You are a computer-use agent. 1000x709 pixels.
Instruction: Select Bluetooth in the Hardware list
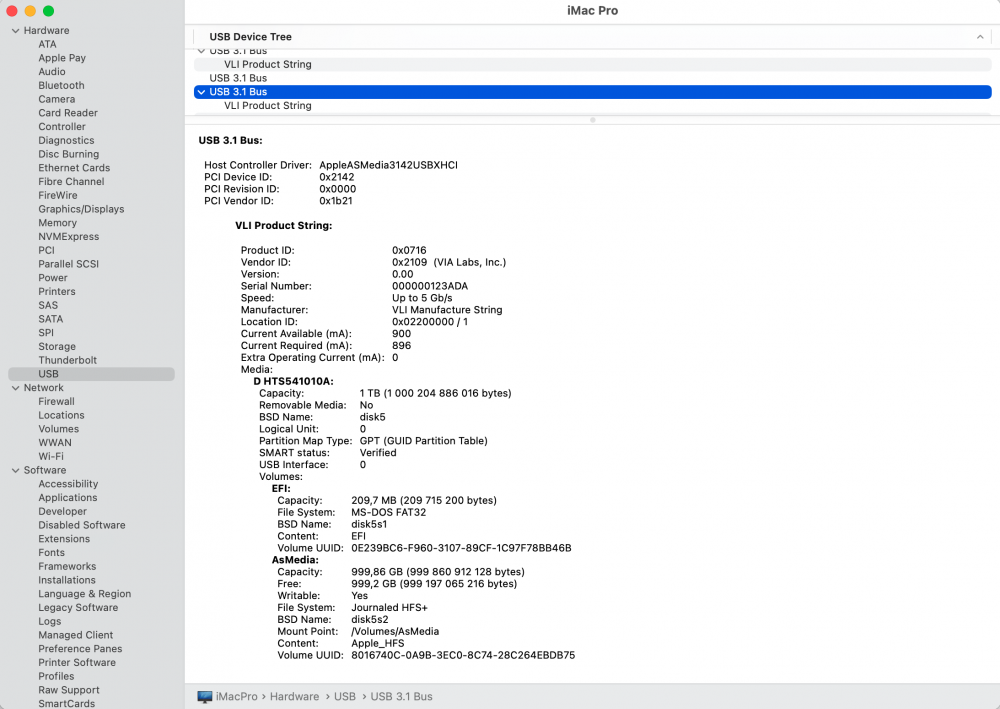(61, 85)
